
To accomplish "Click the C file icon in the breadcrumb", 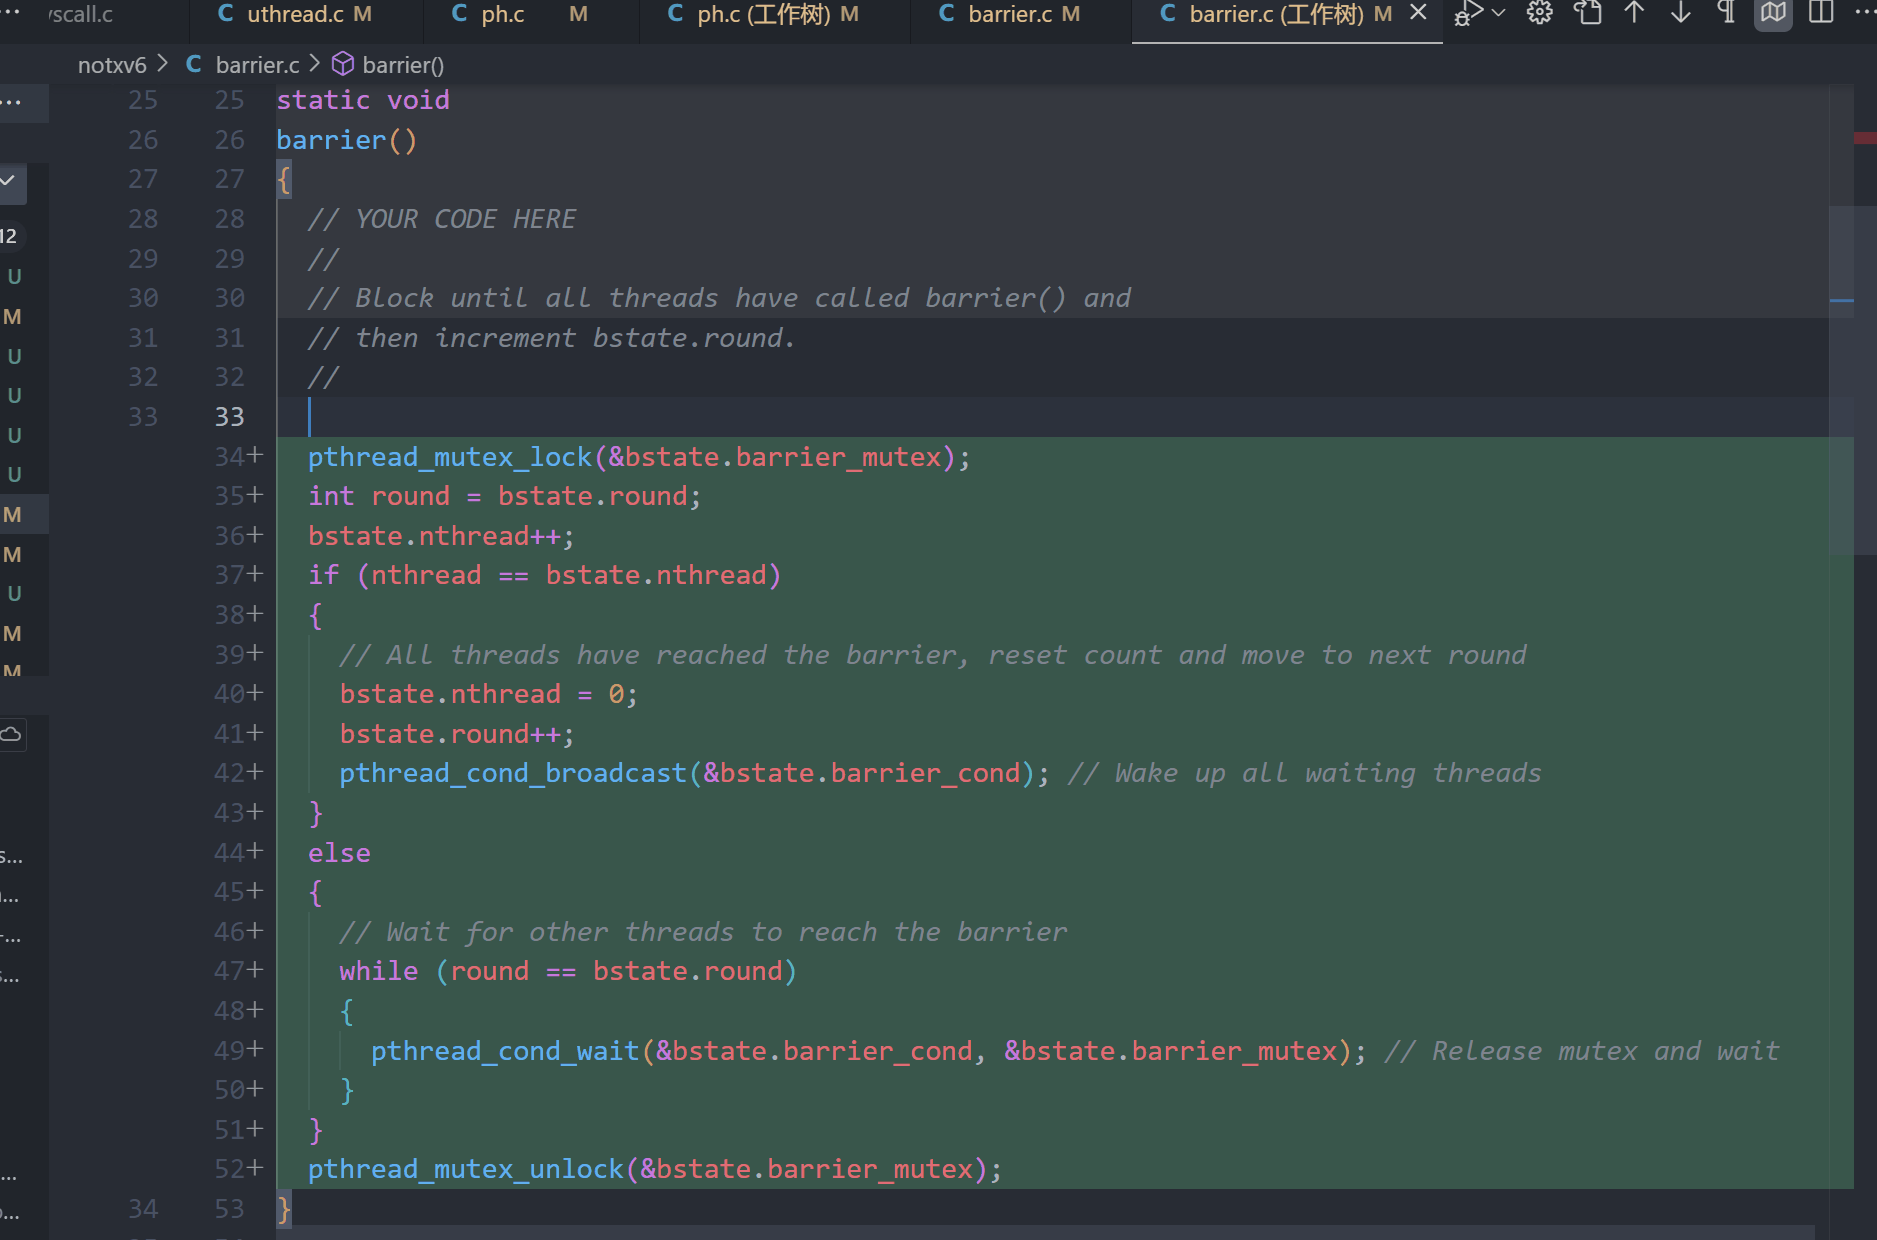I will click(194, 64).
